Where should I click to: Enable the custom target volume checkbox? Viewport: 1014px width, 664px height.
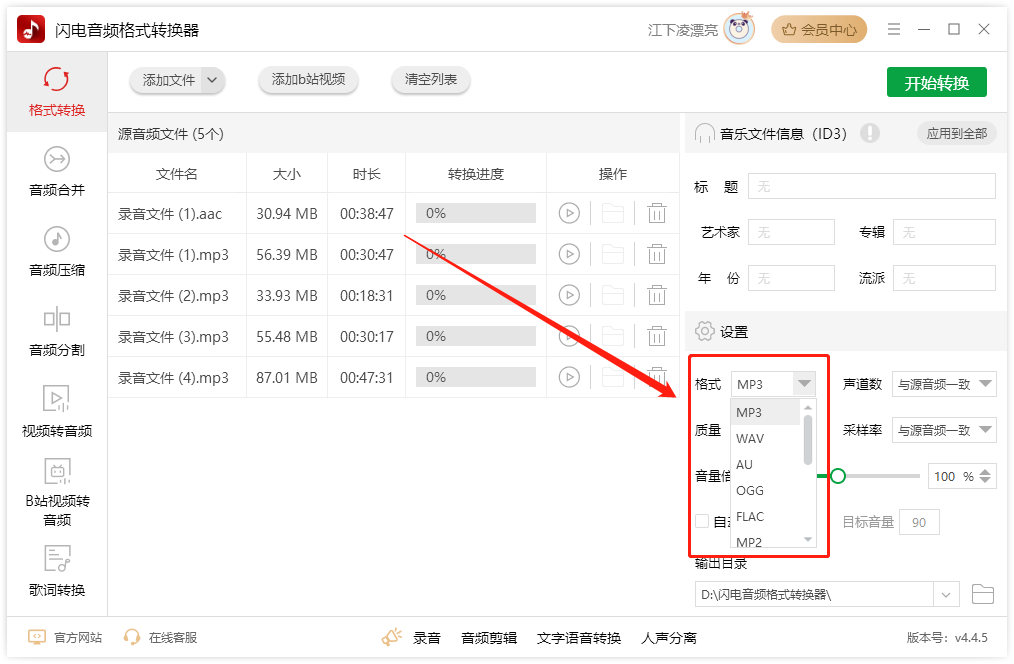701,521
